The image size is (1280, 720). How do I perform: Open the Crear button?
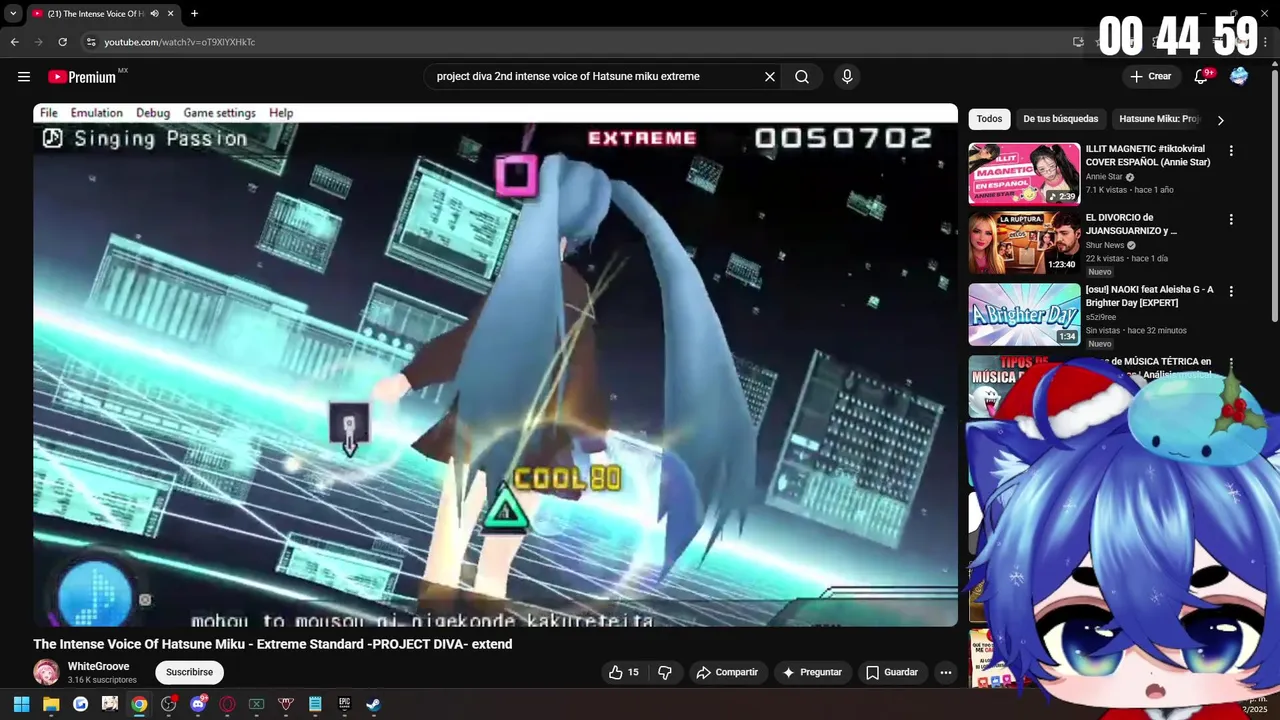click(x=1150, y=76)
